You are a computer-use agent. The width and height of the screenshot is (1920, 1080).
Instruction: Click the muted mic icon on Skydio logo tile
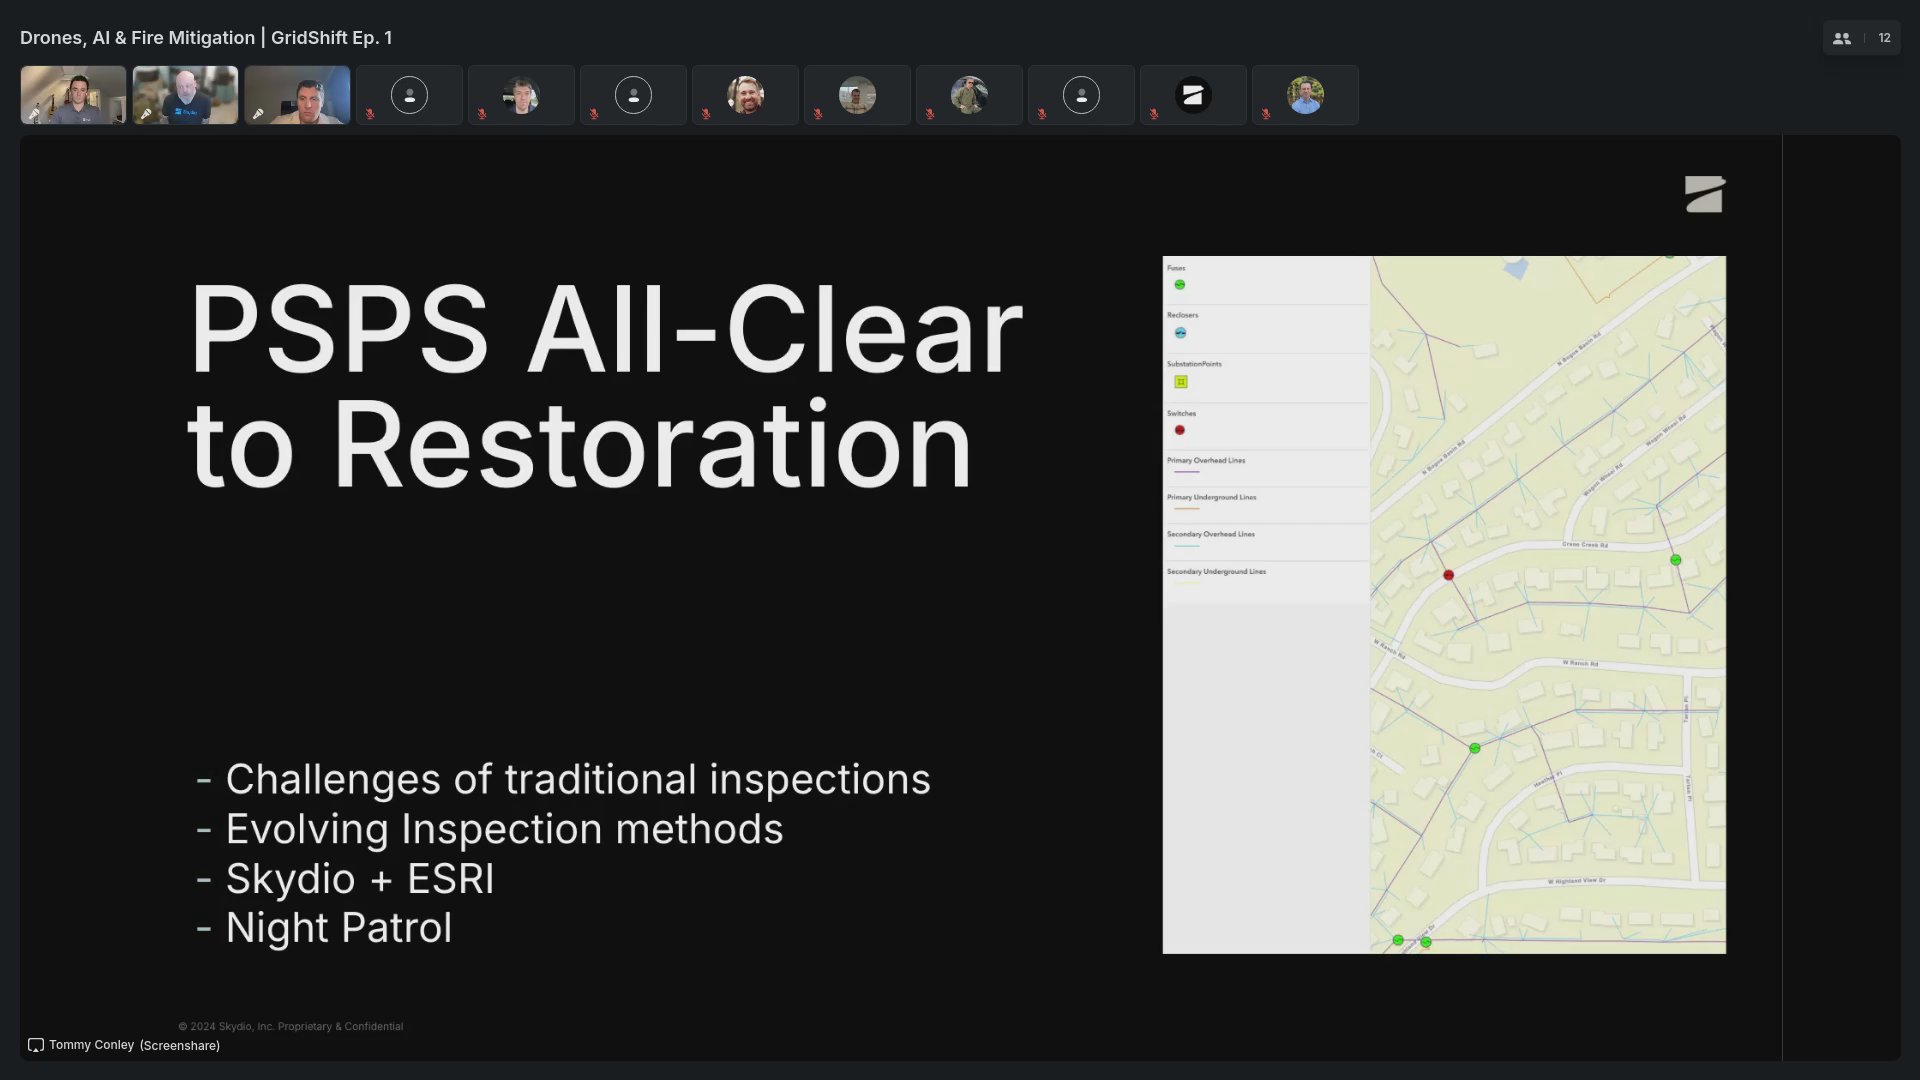[1154, 114]
